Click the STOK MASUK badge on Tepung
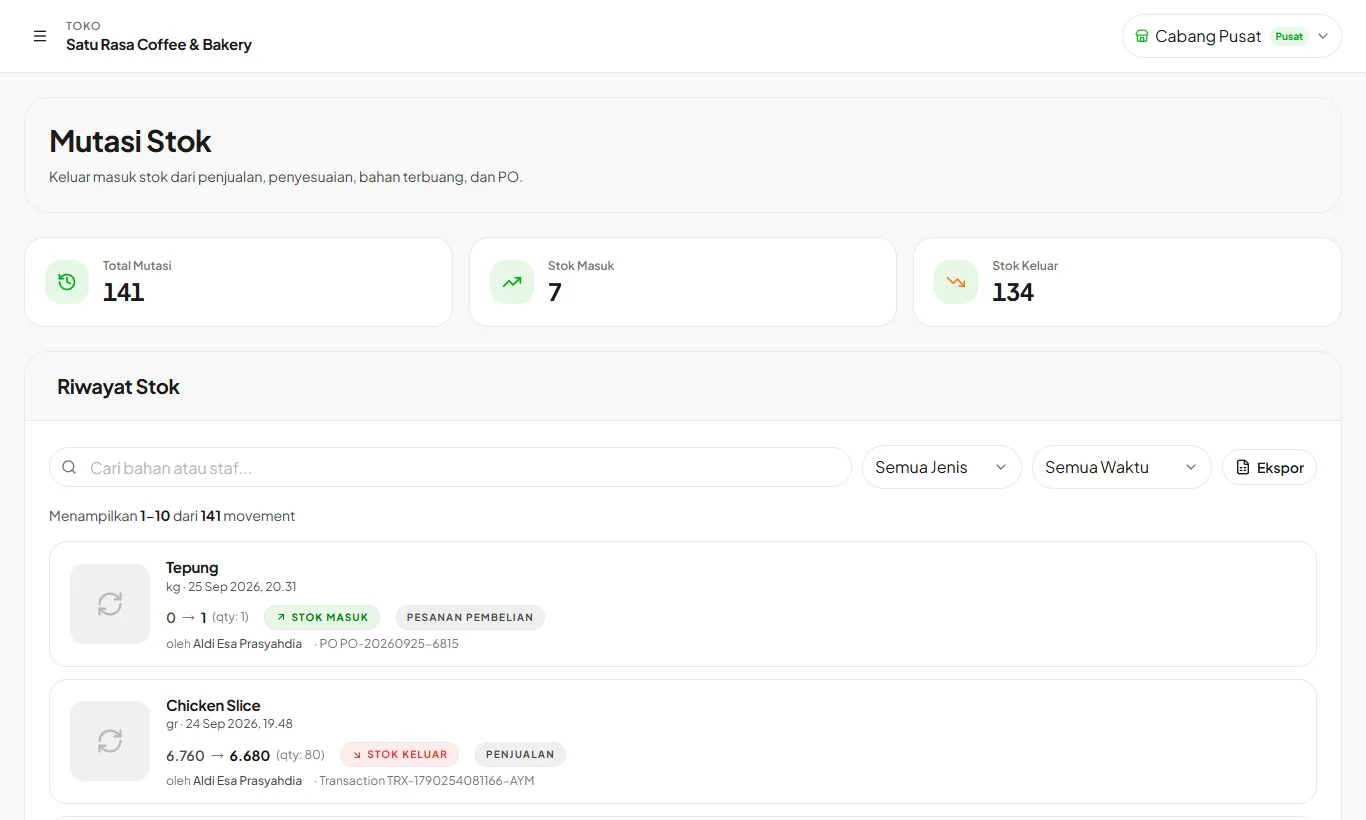The image size is (1366, 820). [x=323, y=617]
